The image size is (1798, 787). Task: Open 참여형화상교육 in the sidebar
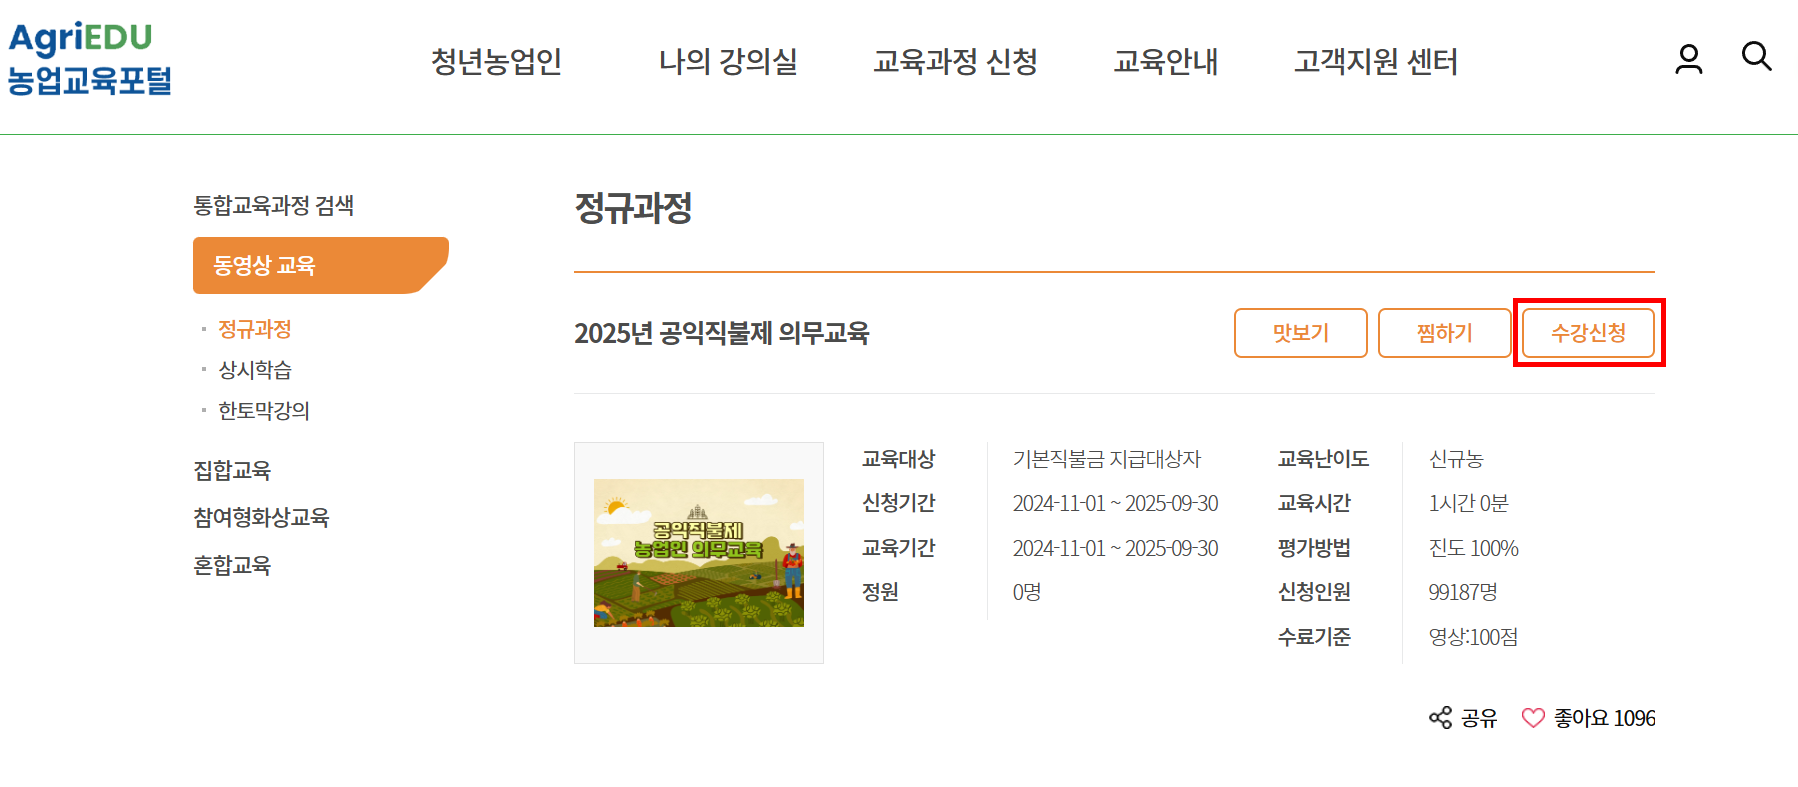click(261, 517)
